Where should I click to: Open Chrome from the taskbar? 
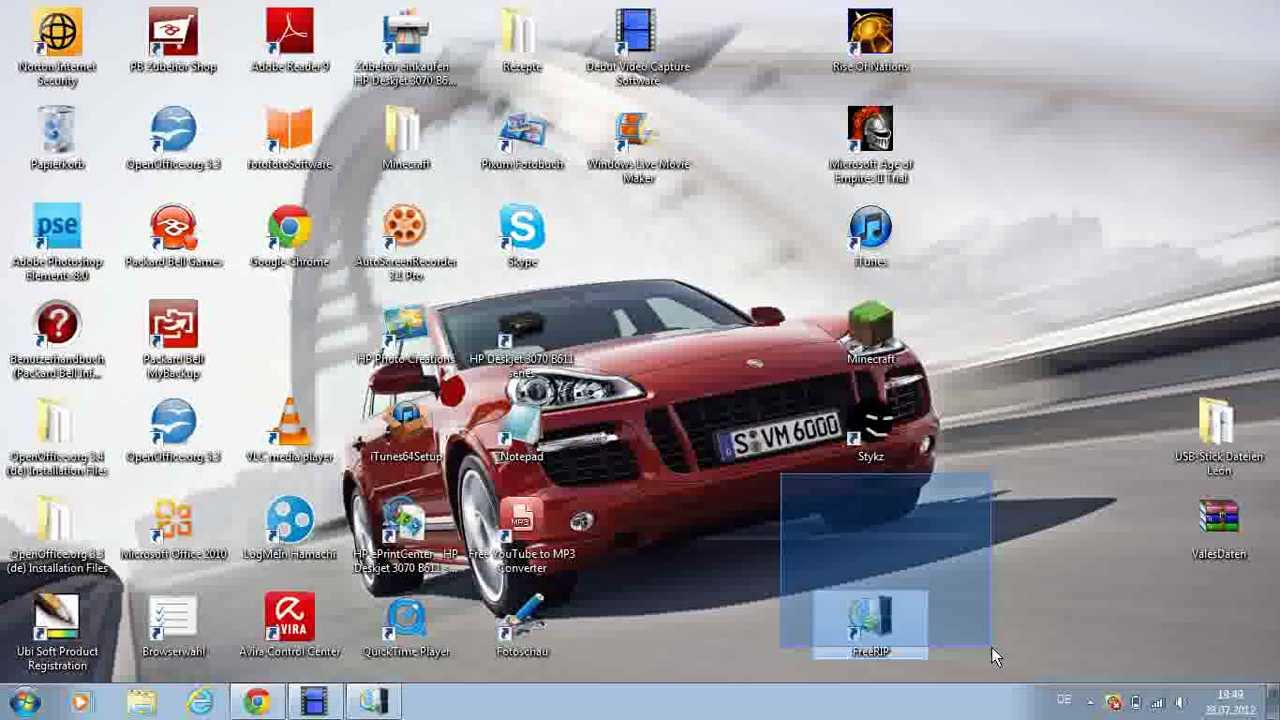(257, 702)
